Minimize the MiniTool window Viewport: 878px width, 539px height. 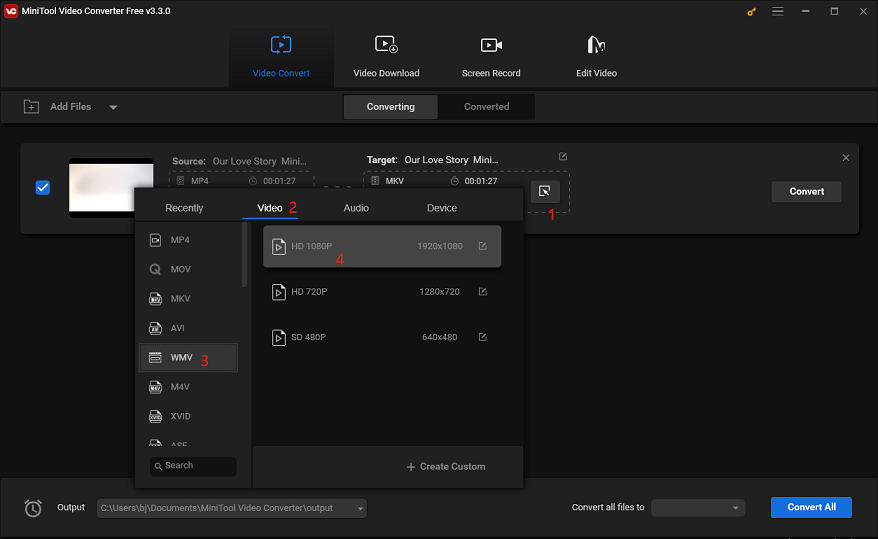coord(805,11)
